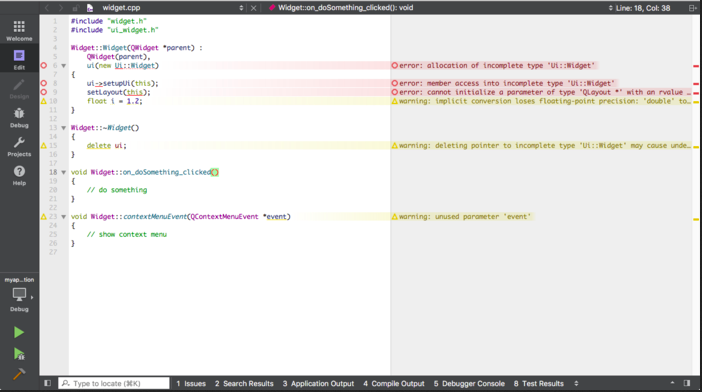Click the split editor icon top right

[x=692, y=8]
